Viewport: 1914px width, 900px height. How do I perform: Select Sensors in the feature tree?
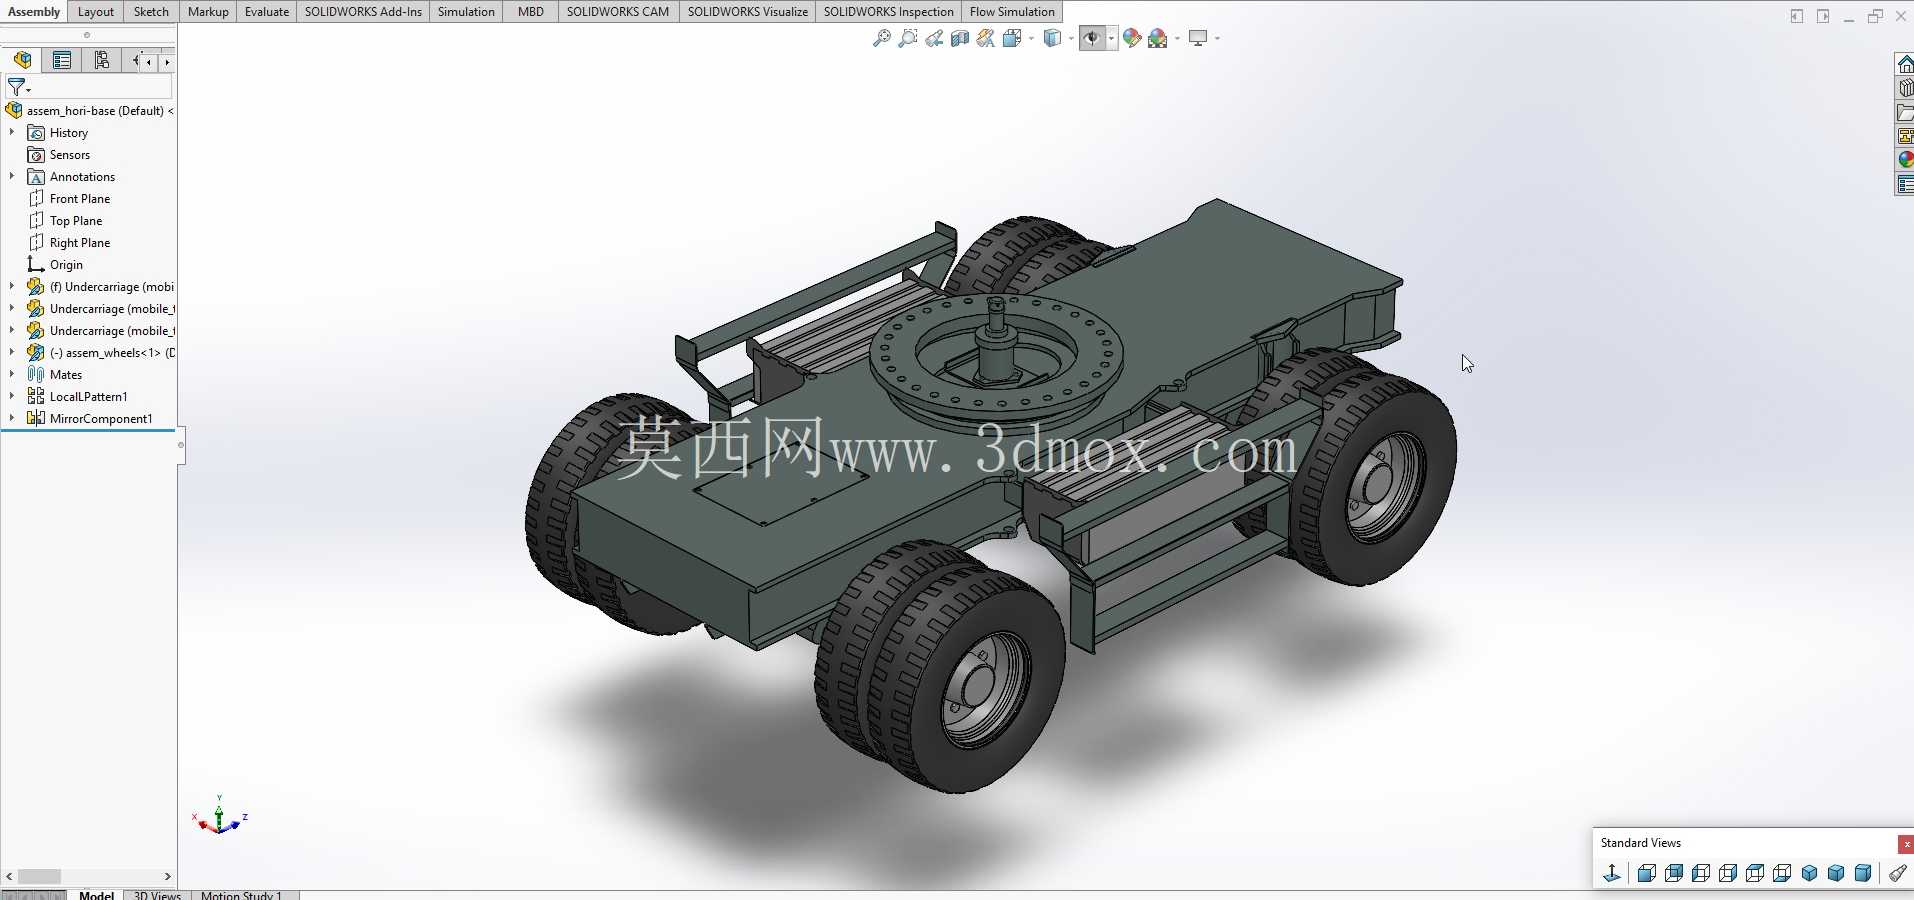coord(59,154)
